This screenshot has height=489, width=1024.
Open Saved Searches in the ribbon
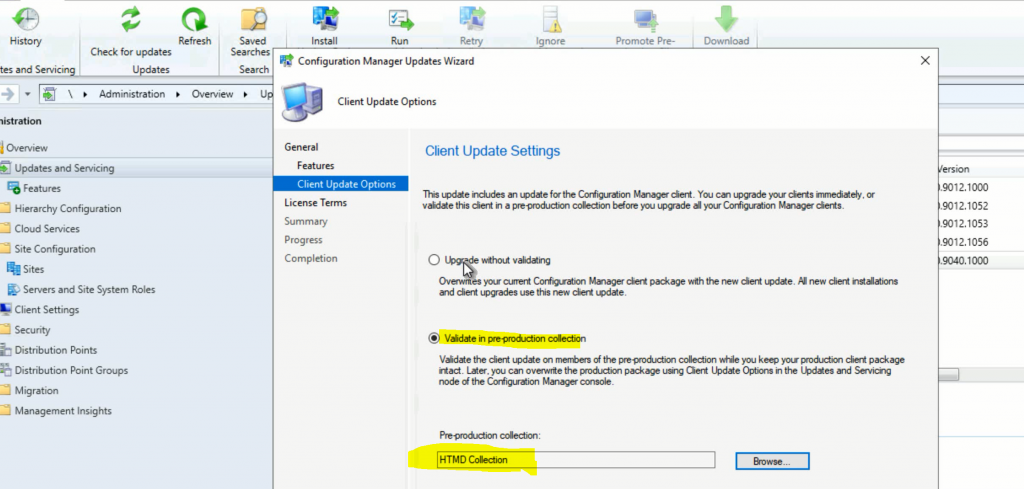pyautogui.click(x=253, y=19)
